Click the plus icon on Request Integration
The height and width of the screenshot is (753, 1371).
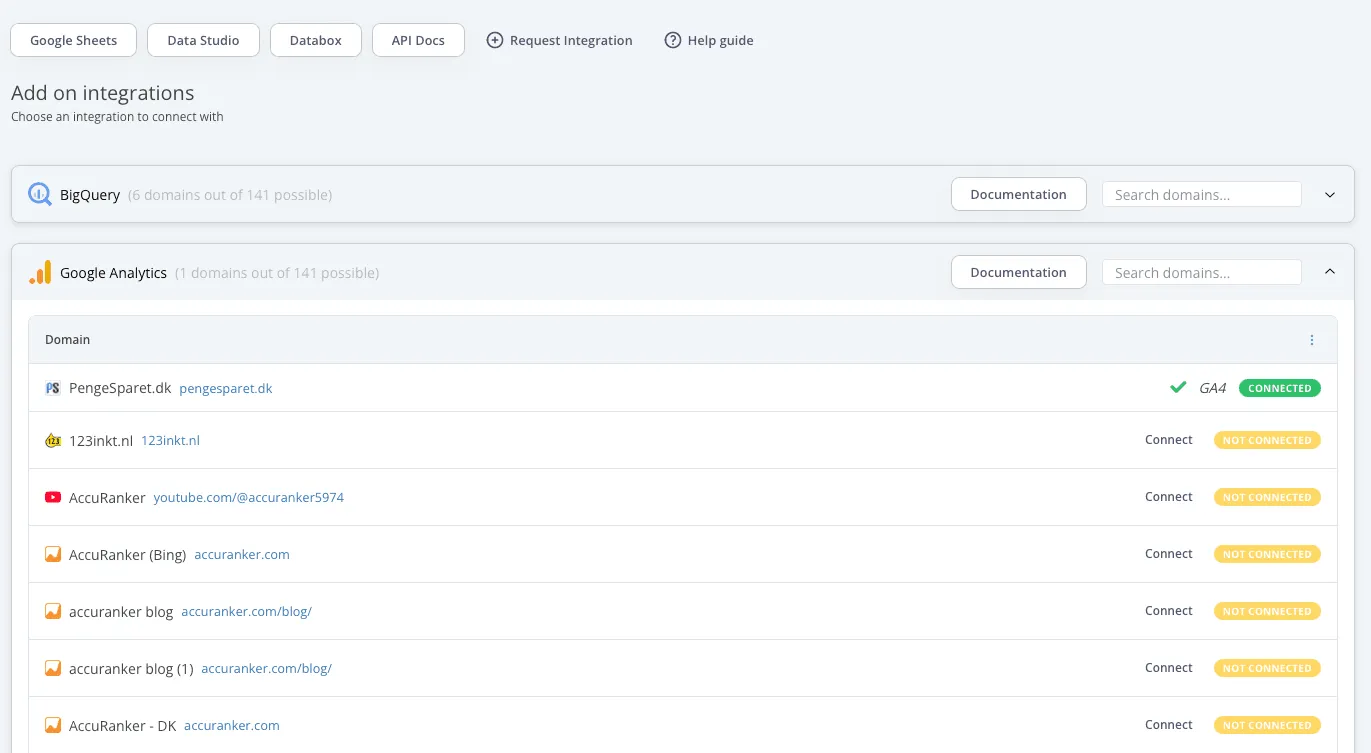(494, 40)
